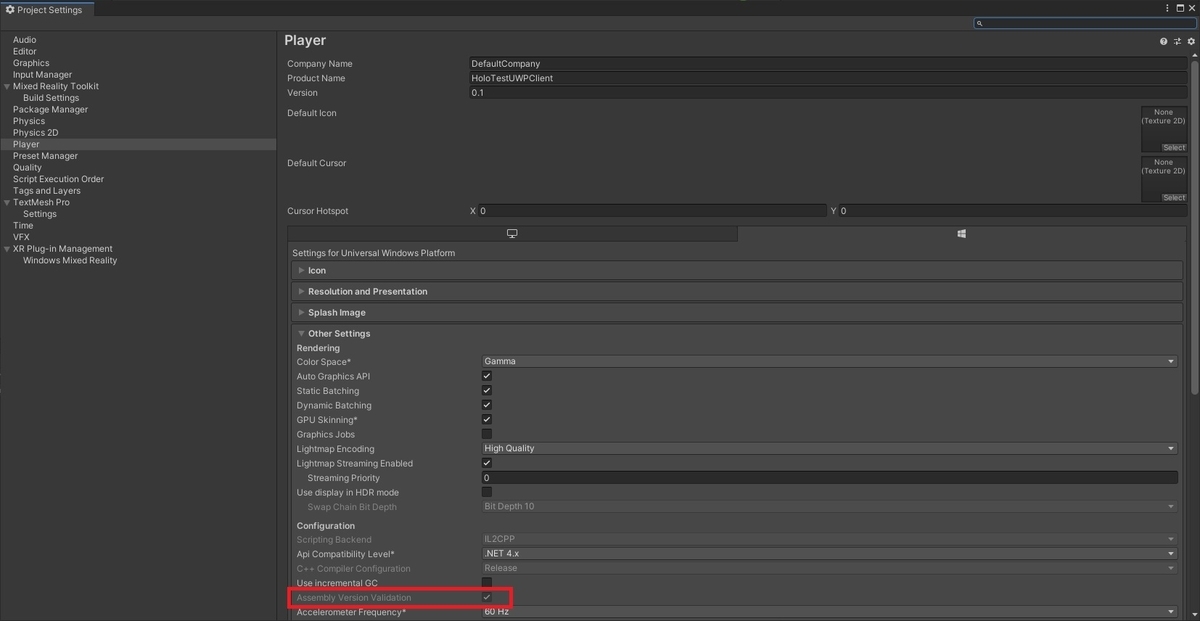Toggle the Auto Graphics API checkbox
The image size is (1200, 621).
click(x=487, y=376)
